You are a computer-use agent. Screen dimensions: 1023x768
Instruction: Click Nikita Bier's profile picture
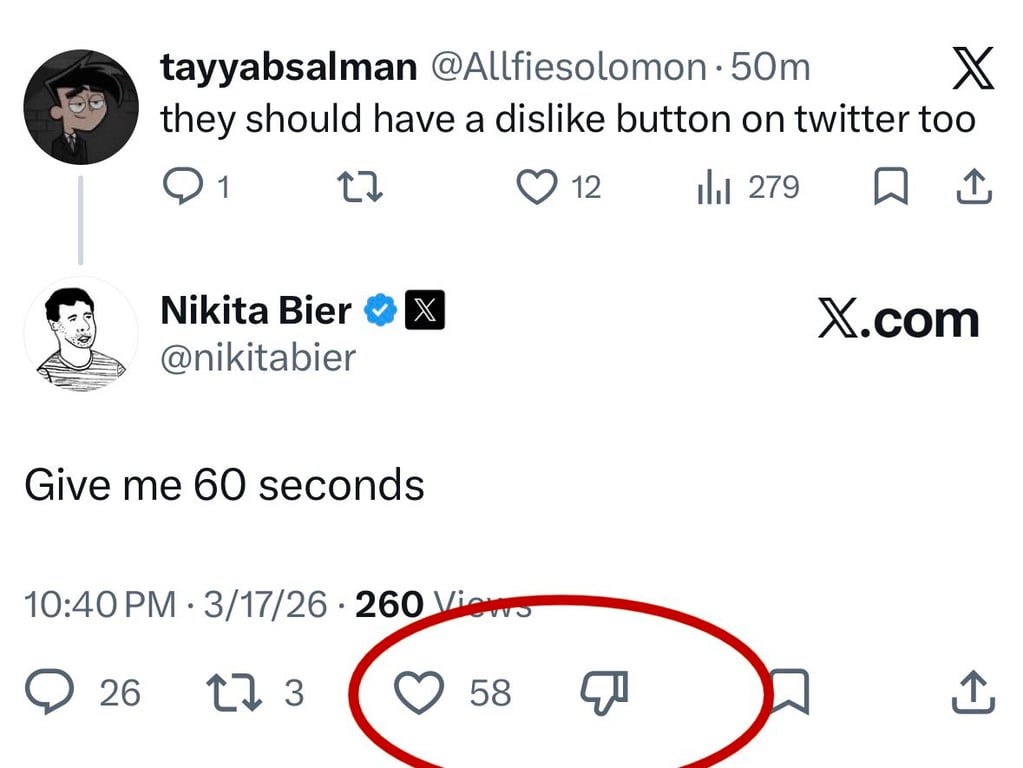pos(80,335)
